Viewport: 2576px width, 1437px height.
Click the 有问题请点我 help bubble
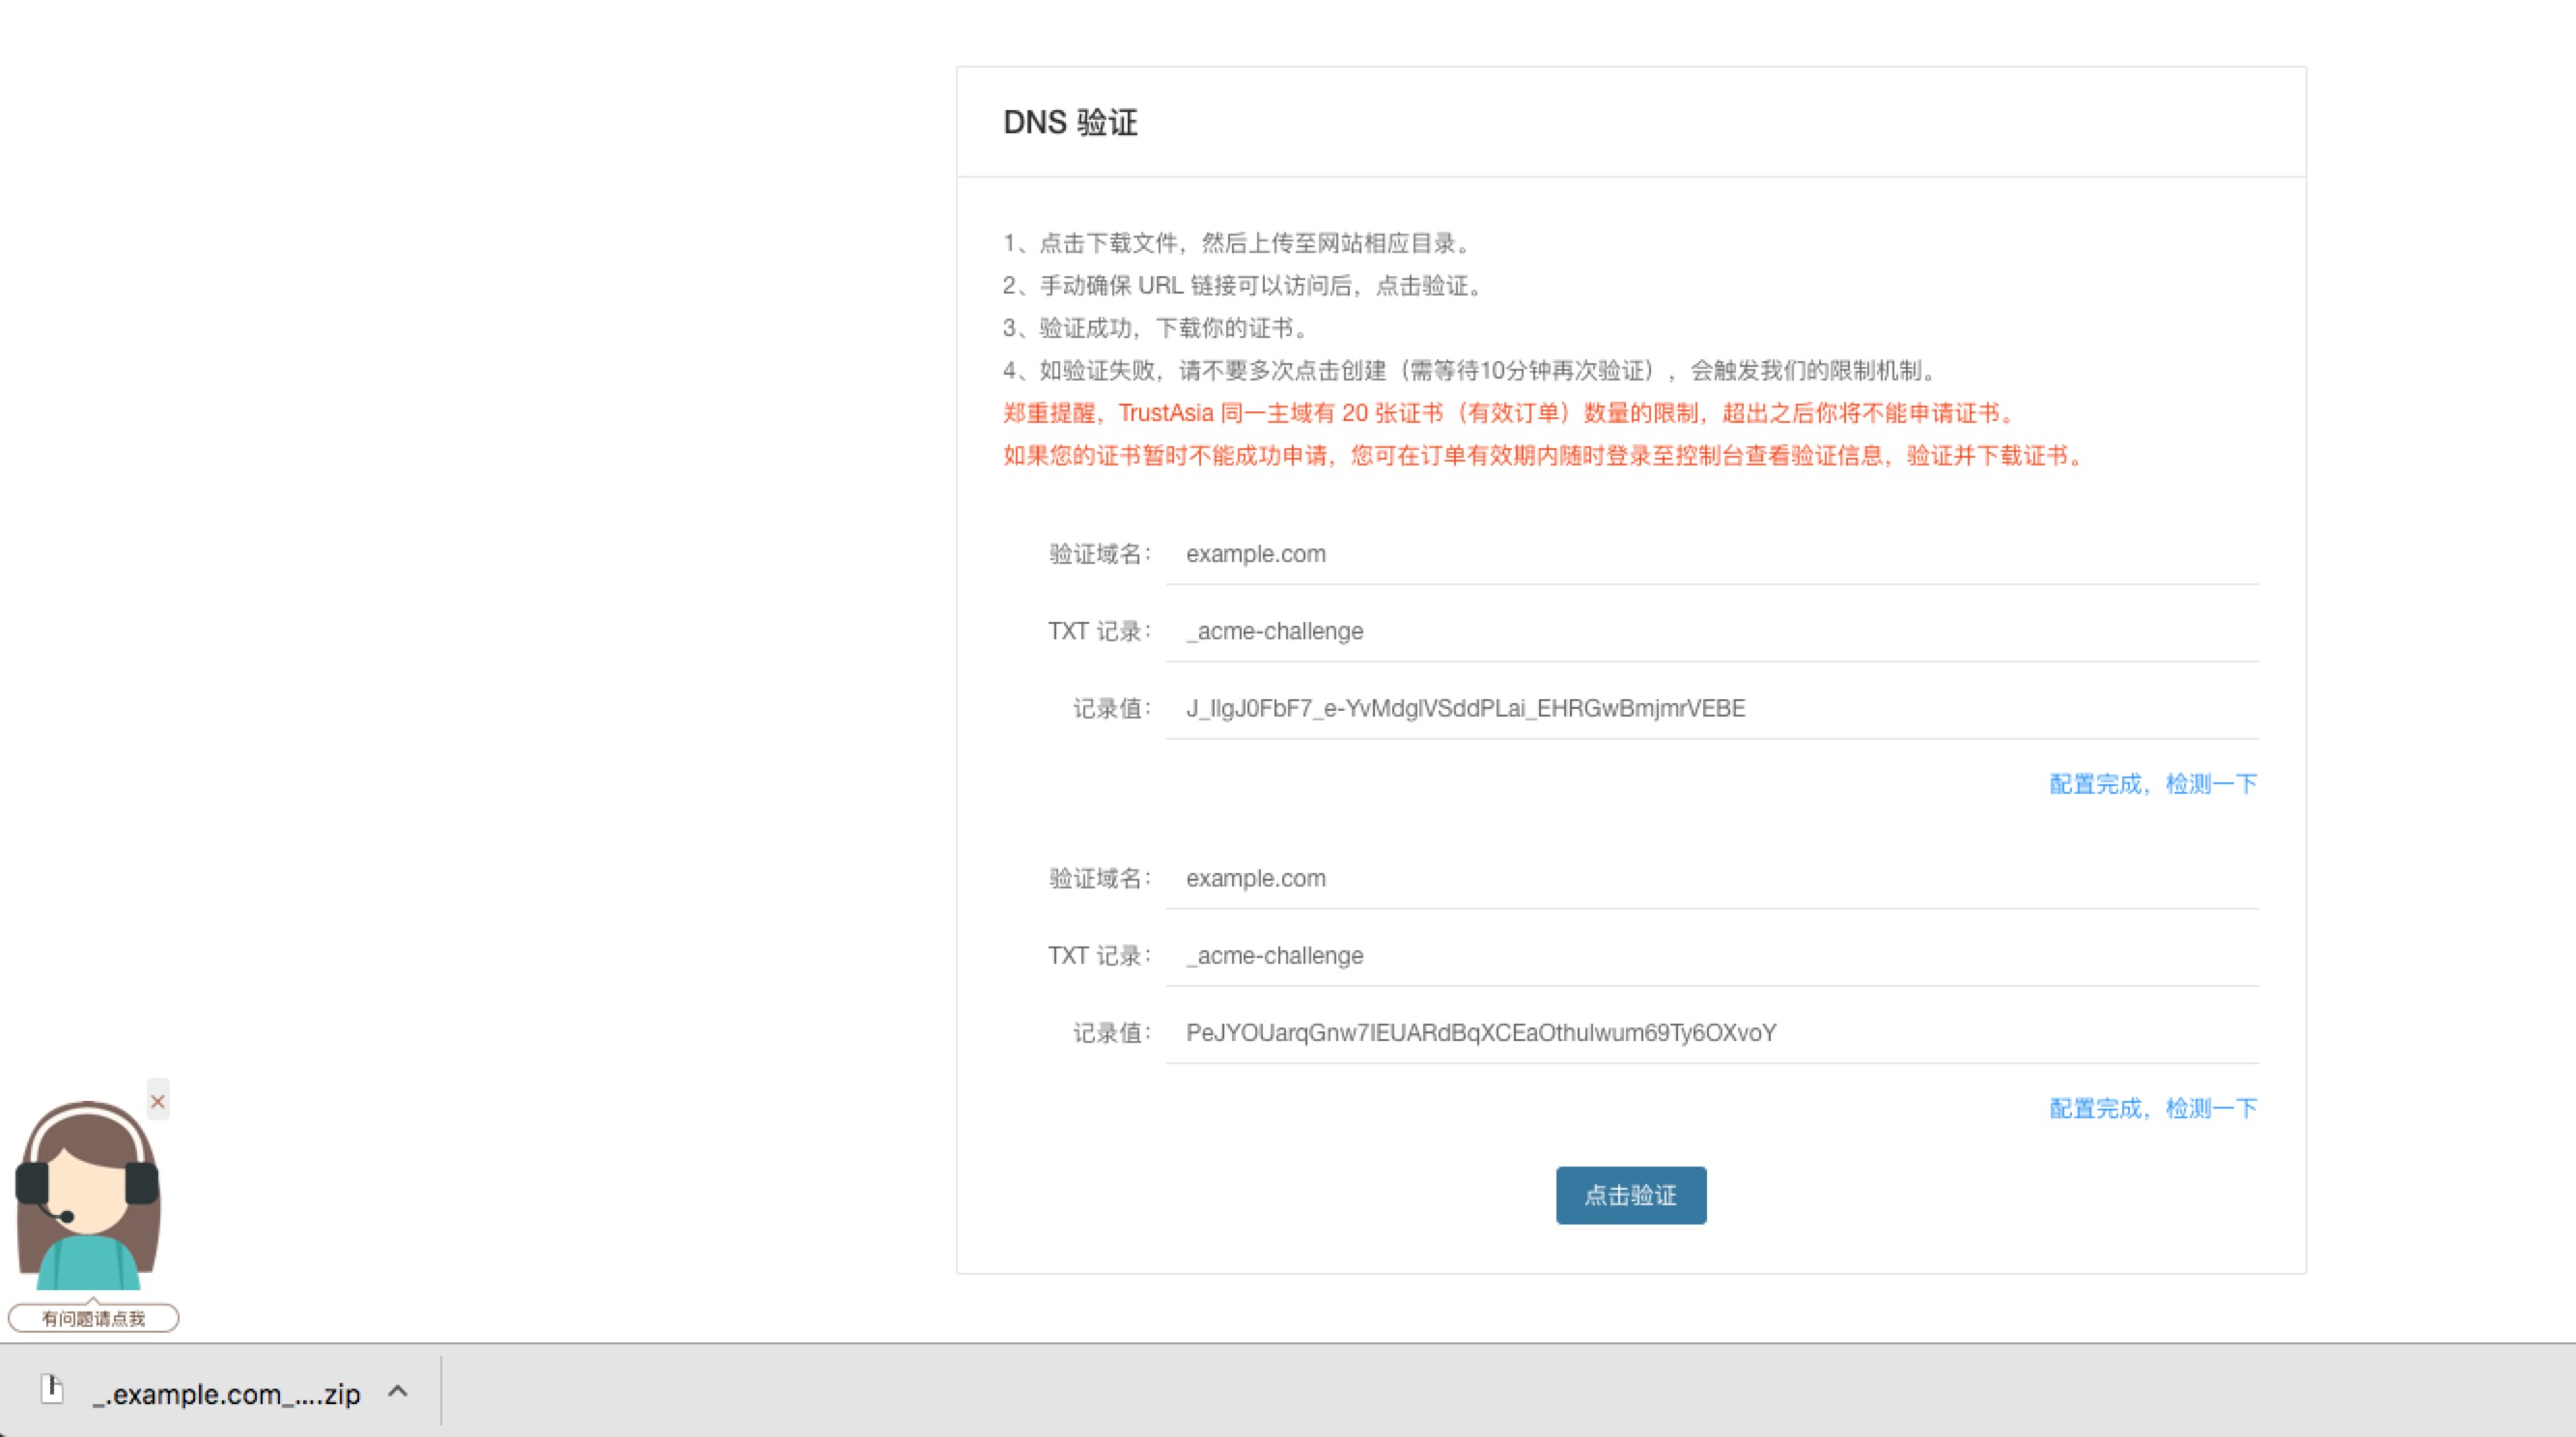pyautogui.click(x=93, y=1318)
